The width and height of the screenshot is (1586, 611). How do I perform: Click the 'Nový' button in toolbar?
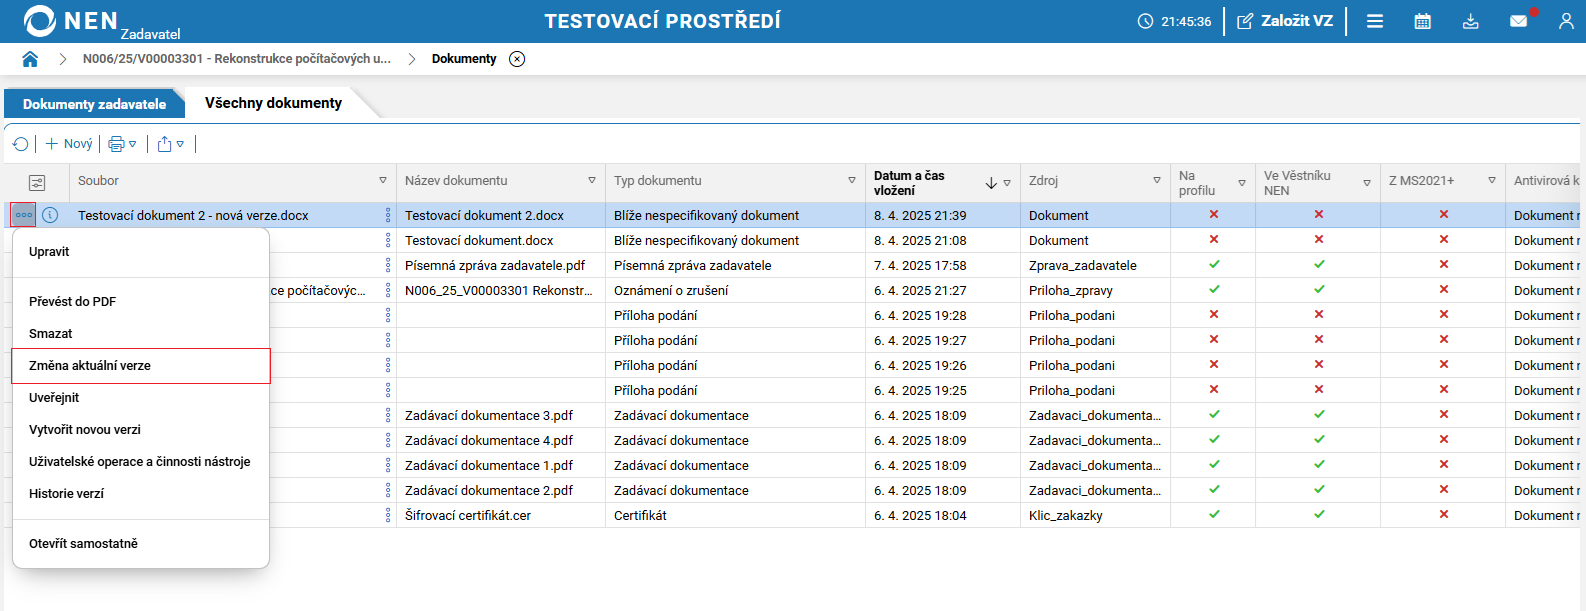click(69, 144)
